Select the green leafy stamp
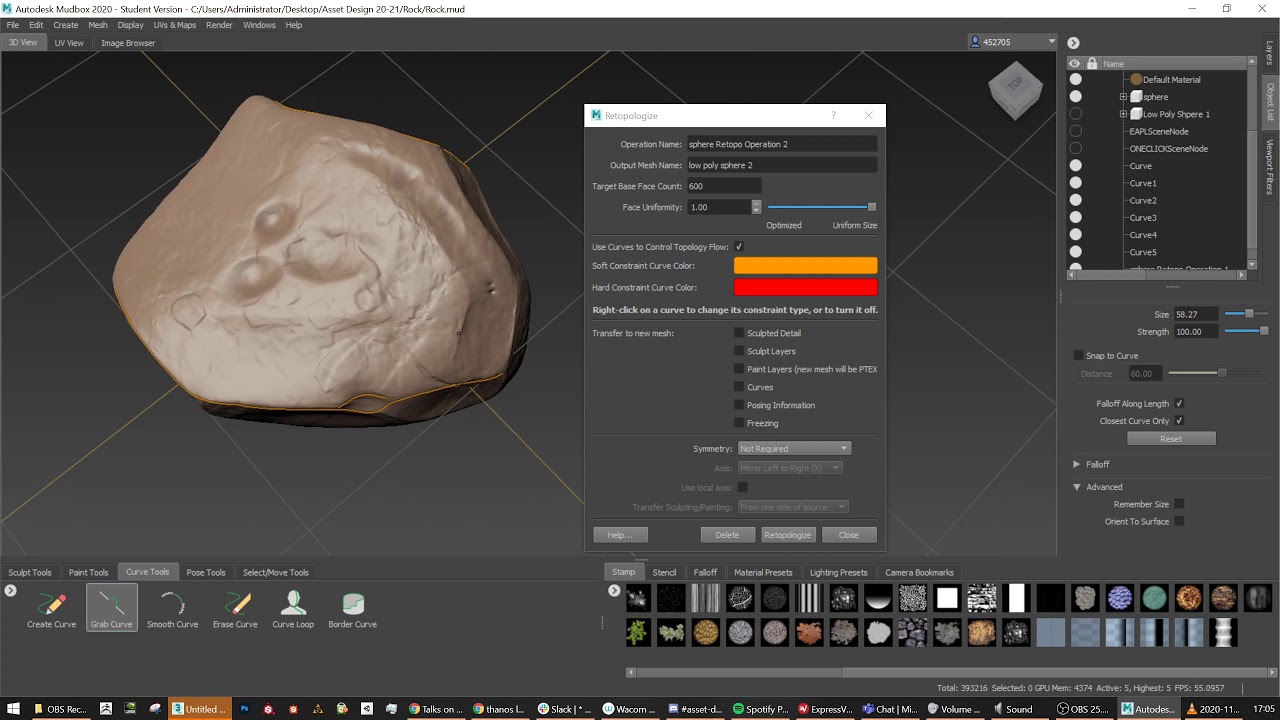1280x720 pixels. pyautogui.click(x=637, y=632)
